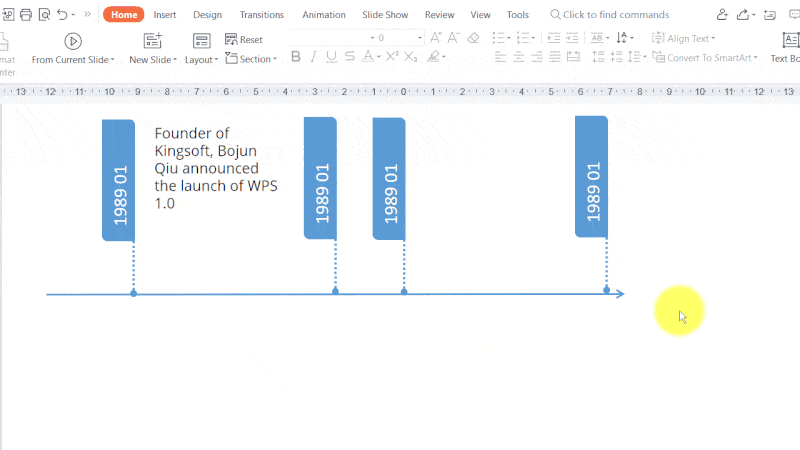Click the Layout icon
Screen dimensions: 800x450
pos(201,41)
